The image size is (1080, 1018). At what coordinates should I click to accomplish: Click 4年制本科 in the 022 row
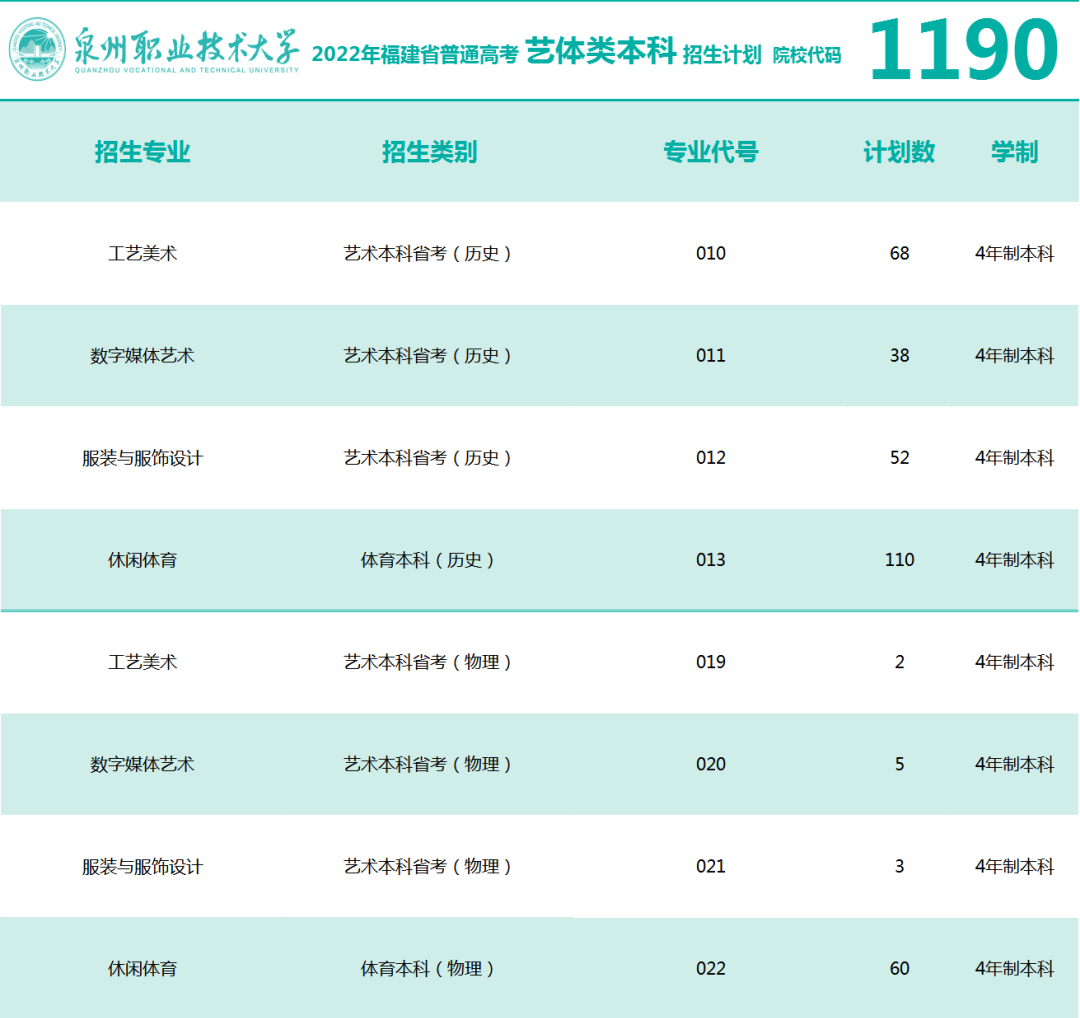point(1015,969)
